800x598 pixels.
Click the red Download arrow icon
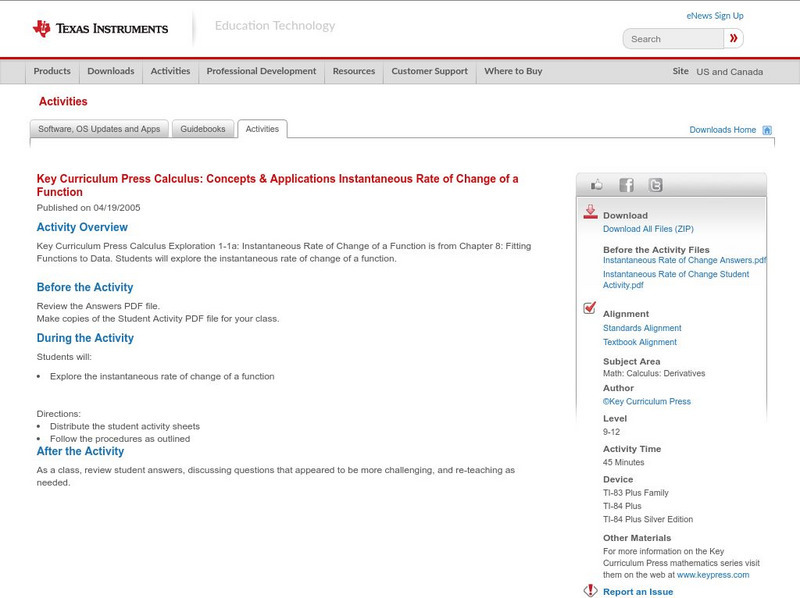coord(590,210)
